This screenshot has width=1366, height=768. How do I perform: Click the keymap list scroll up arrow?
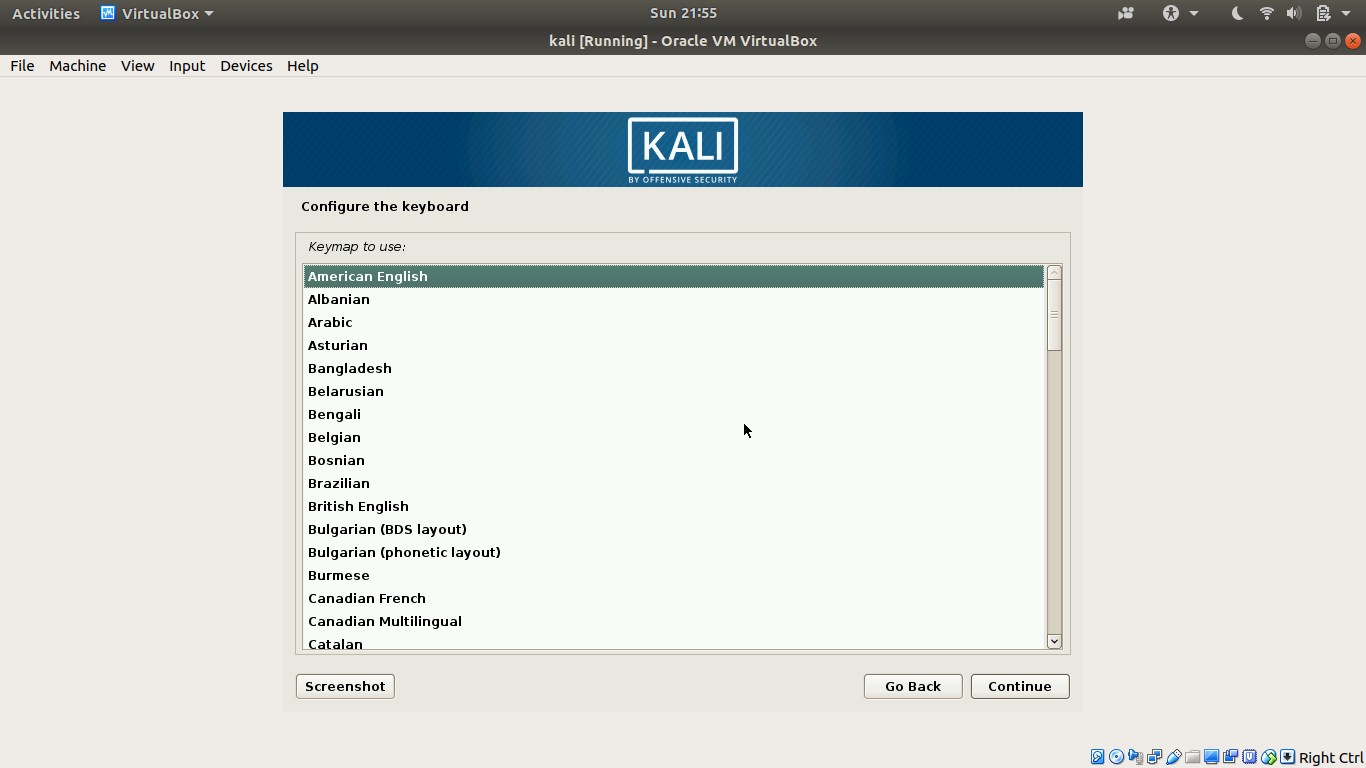click(x=1054, y=273)
